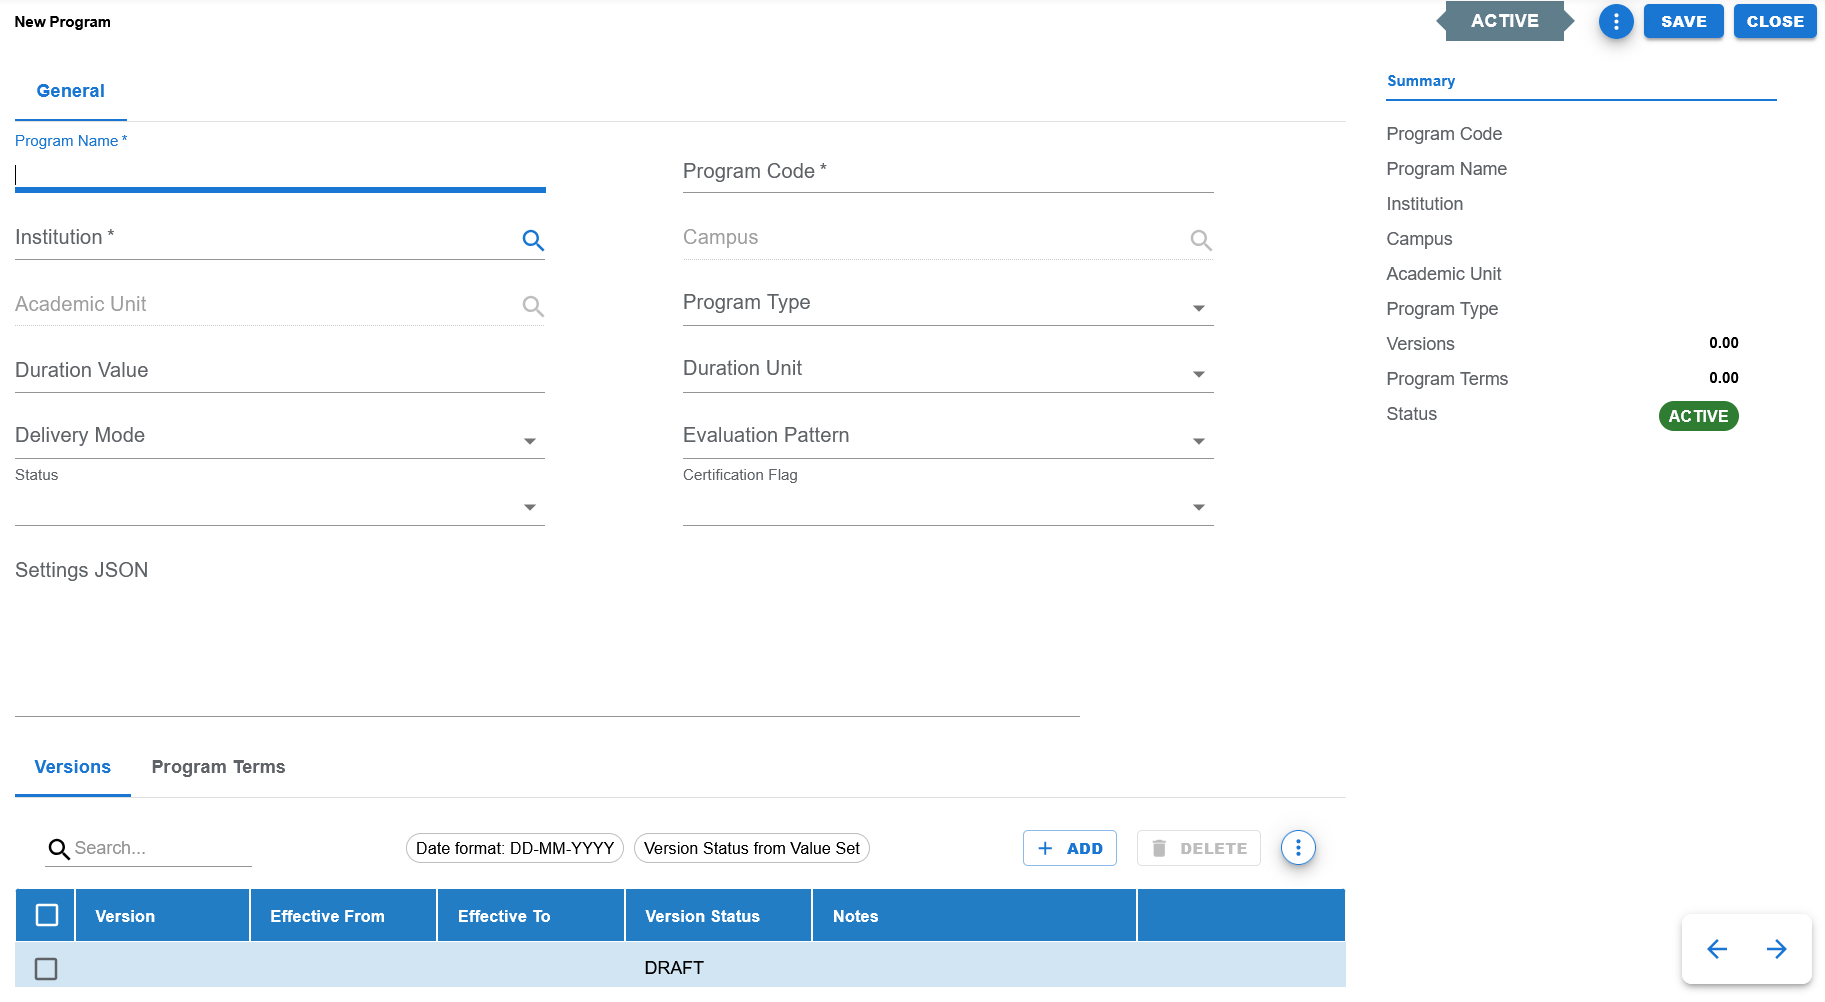Image resolution: width=1825 pixels, height=1002 pixels.
Task: Click the Versions 0.00 value in Summary
Action: tap(1723, 343)
